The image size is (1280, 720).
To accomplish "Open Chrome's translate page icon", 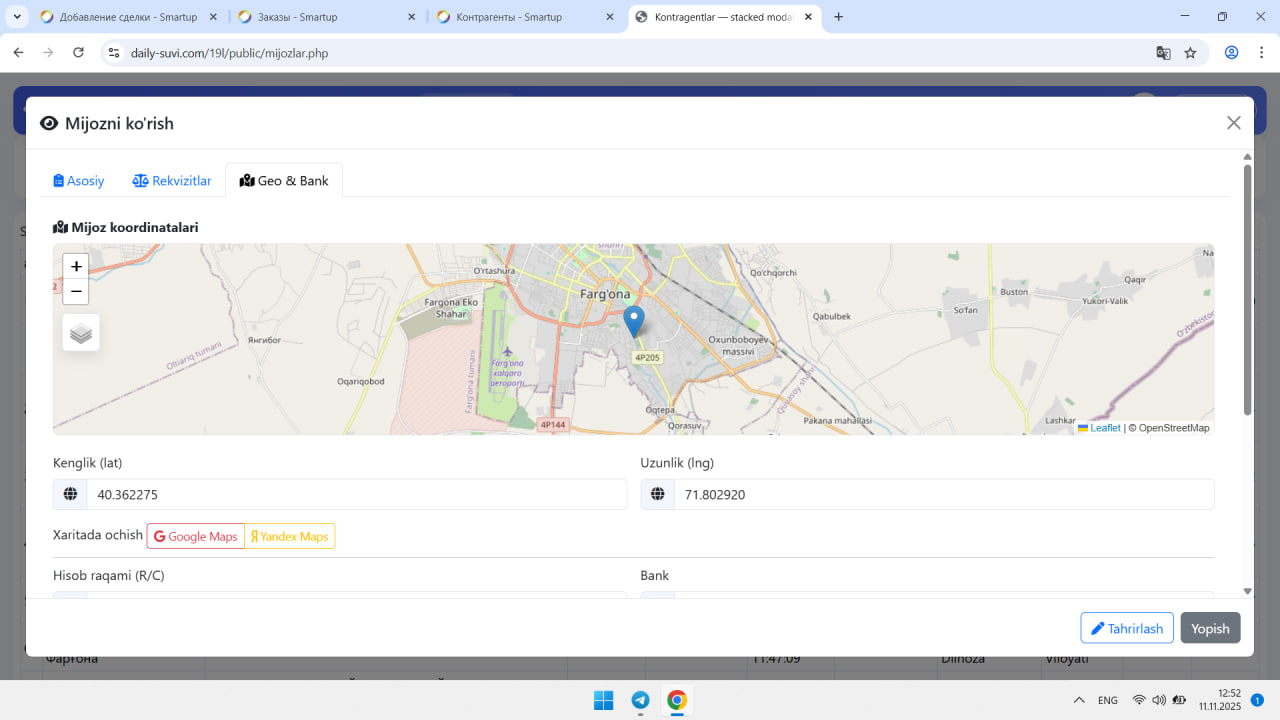I will coord(1163,53).
